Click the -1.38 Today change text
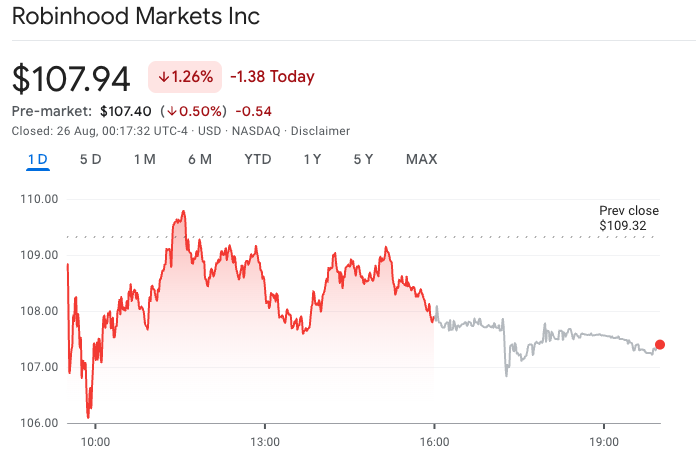 [x=272, y=77]
